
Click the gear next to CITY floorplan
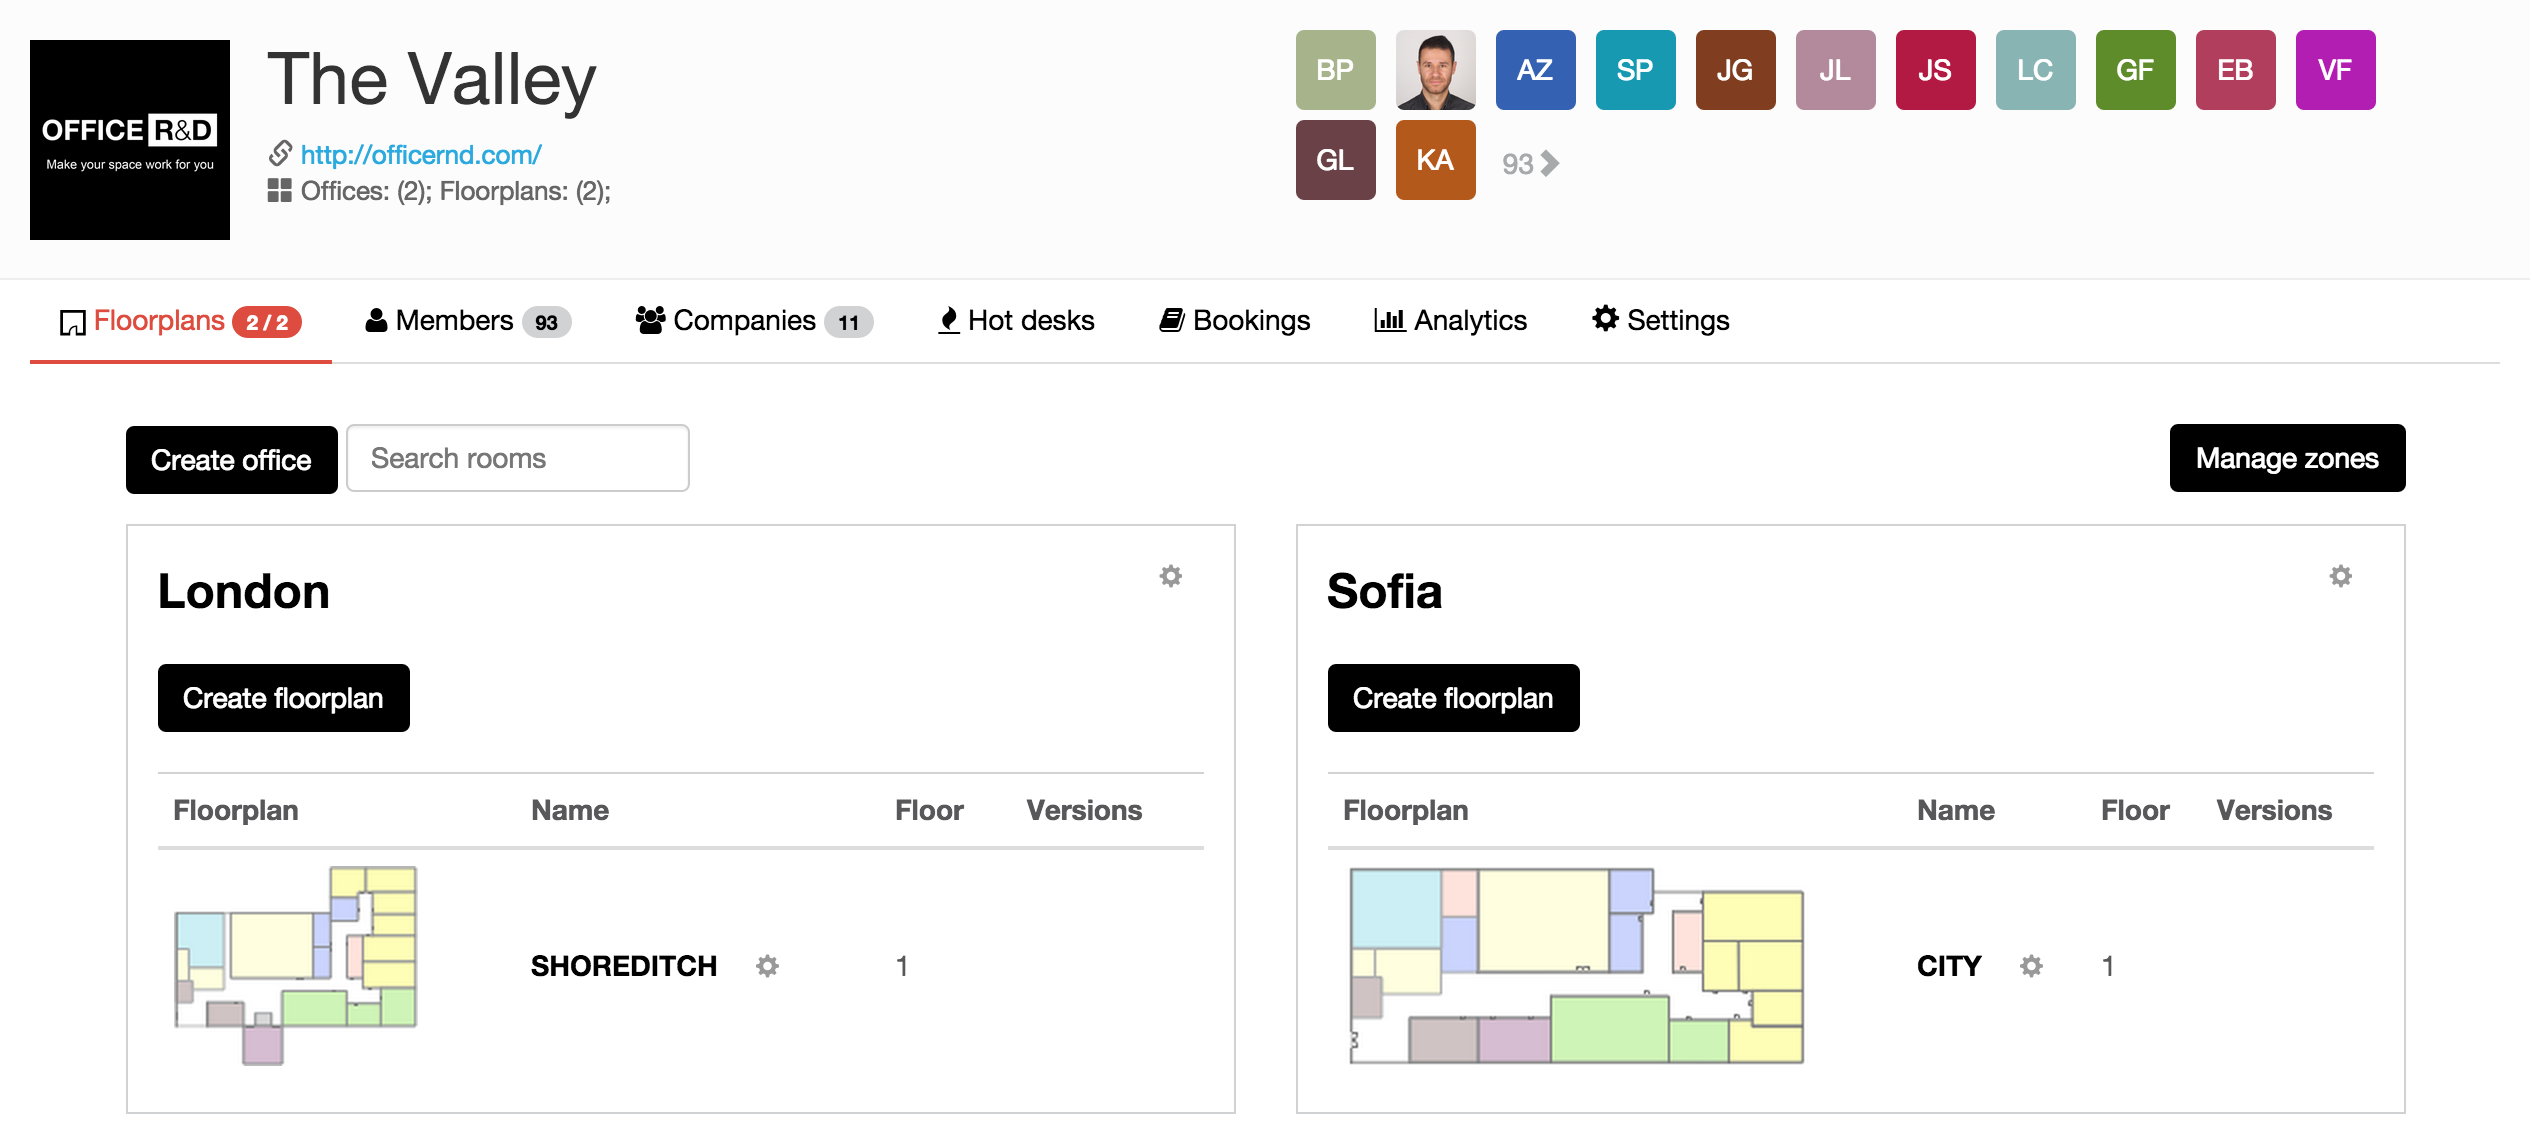pos(2031,966)
